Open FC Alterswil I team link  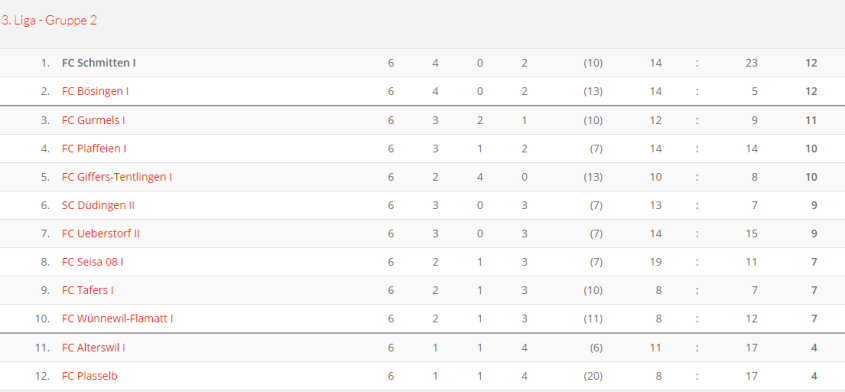94,348
